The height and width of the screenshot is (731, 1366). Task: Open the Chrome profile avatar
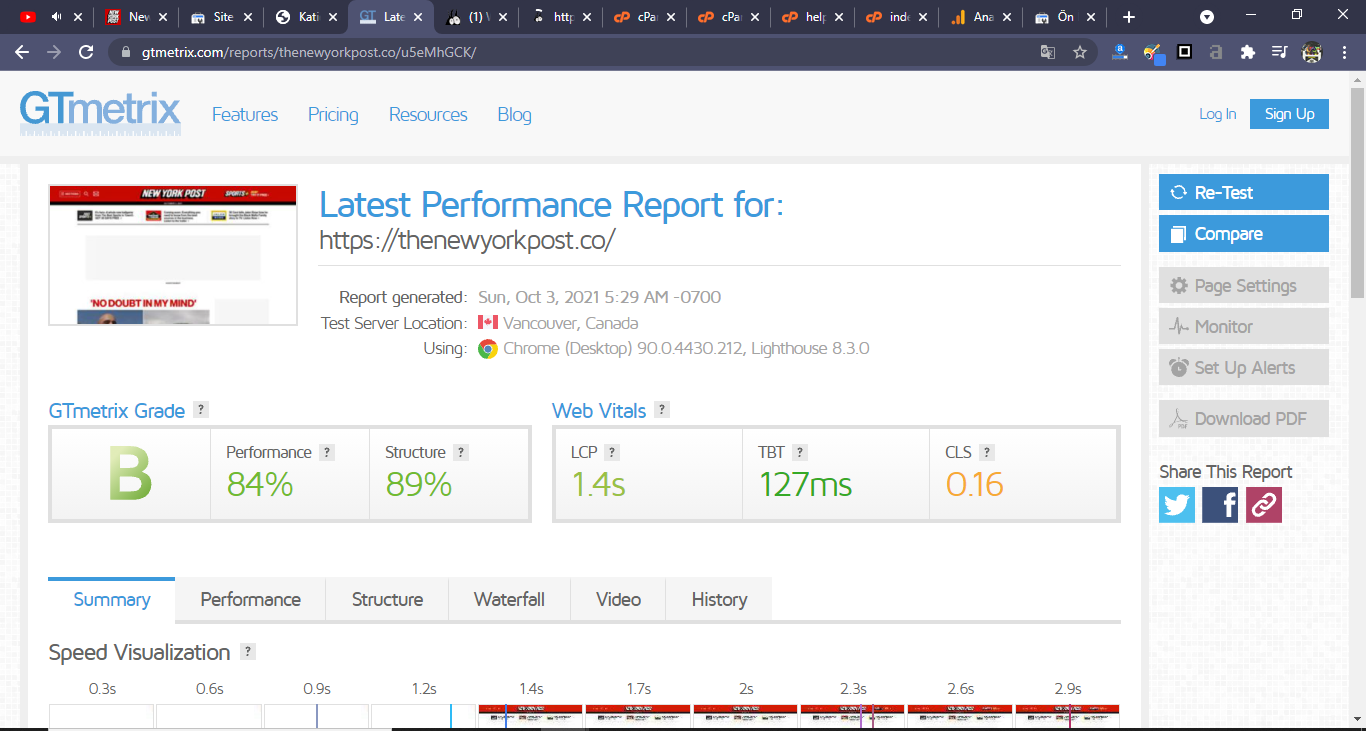(x=1312, y=52)
